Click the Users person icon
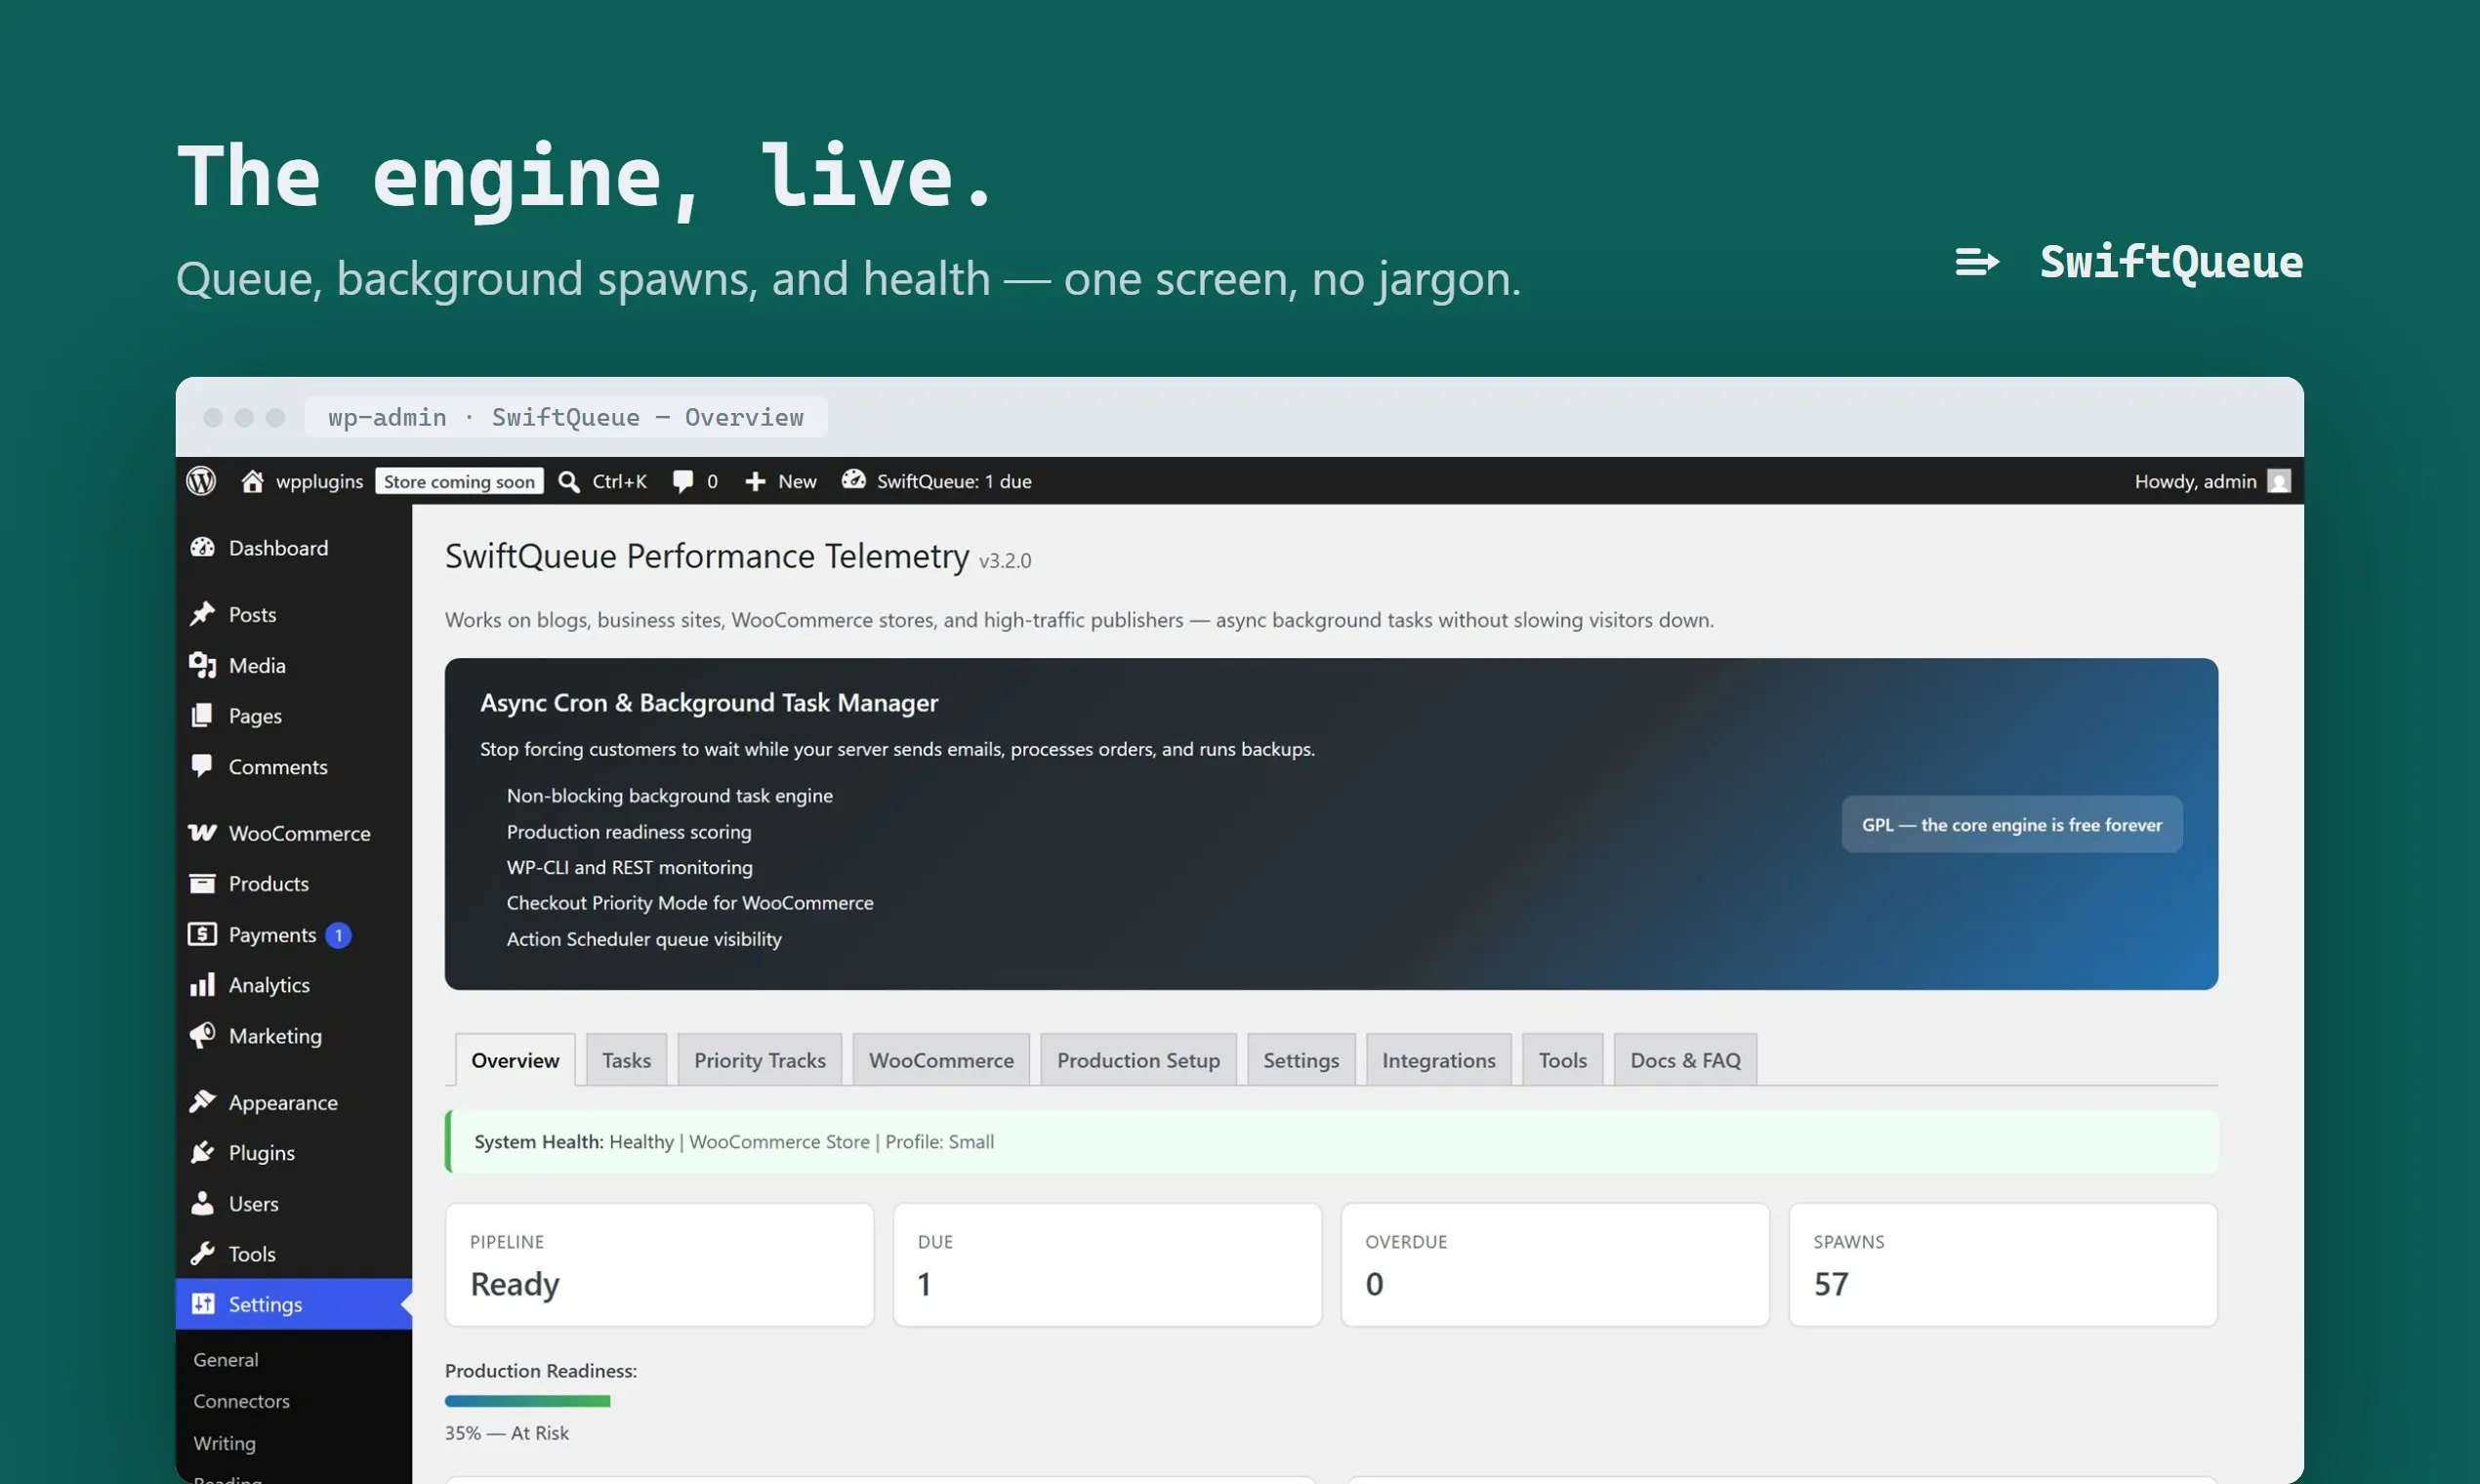Screen dimensions: 2480x1484 click(203, 1203)
